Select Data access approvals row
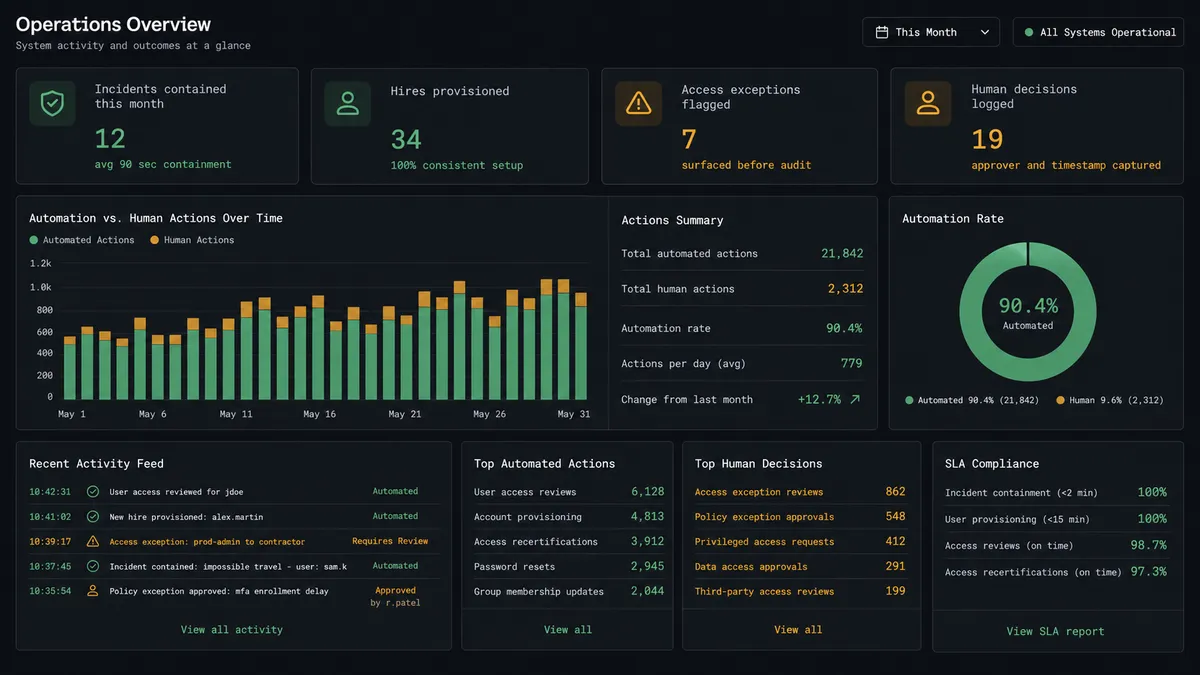Viewport: 1200px width, 675px height. click(x=800, y=567)
